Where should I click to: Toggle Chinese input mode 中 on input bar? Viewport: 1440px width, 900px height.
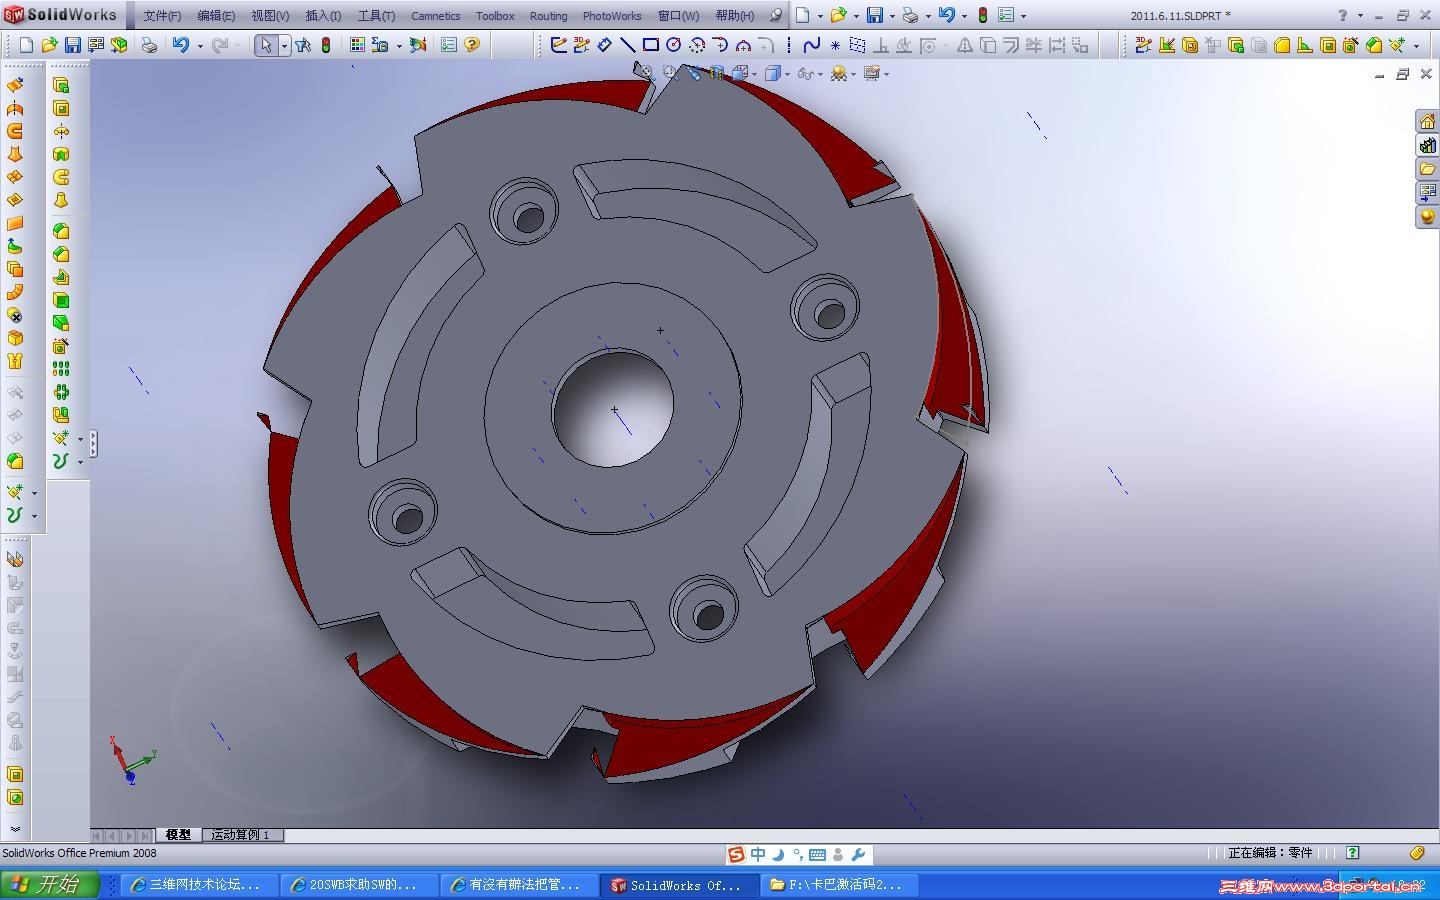[758, 854]
